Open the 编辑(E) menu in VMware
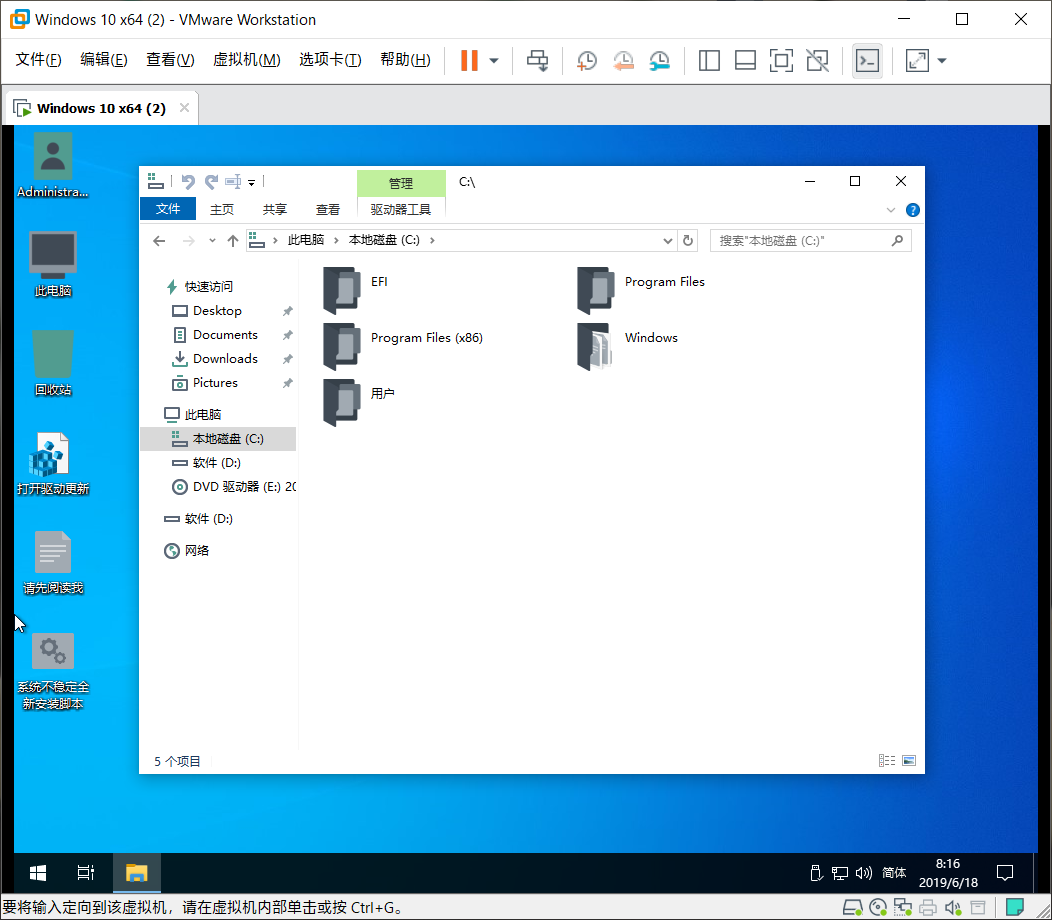 (103, 60)
